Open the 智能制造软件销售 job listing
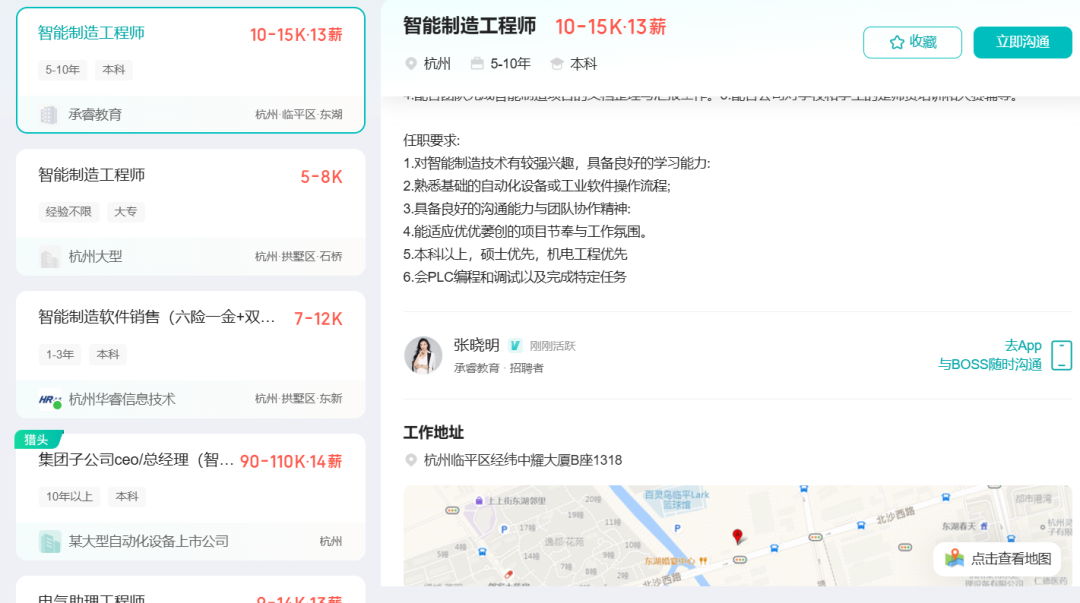 pyautogui.click(x=156, y=318)
